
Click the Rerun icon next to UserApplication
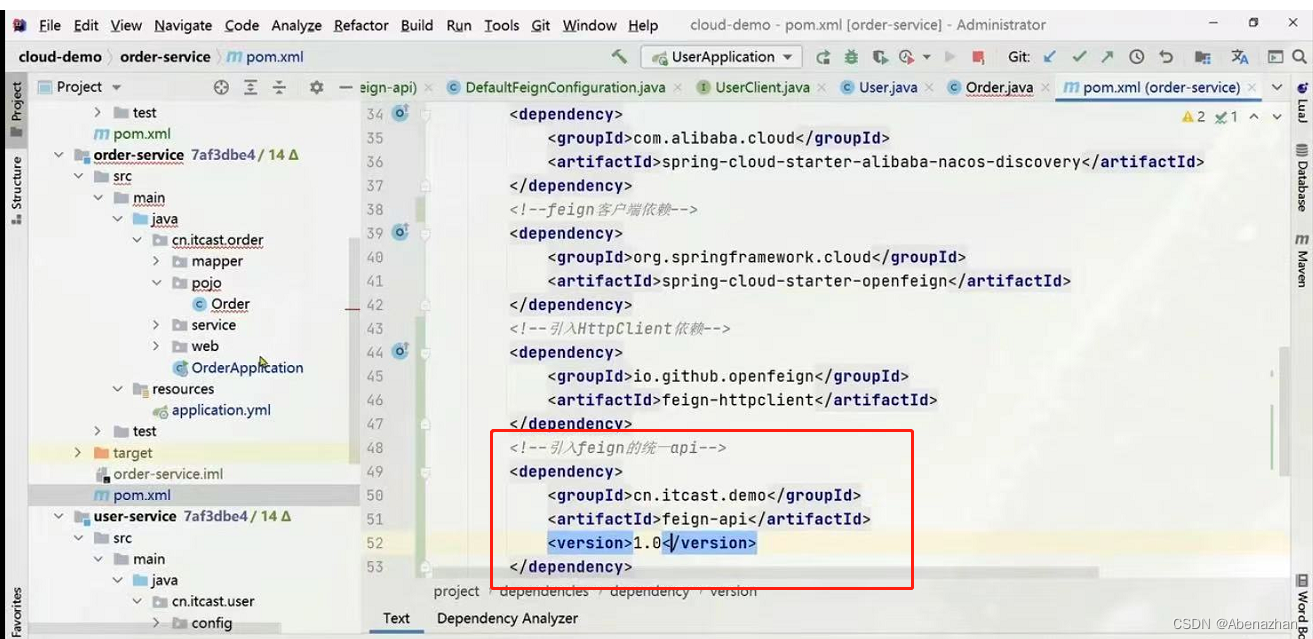tap(823, 57)
